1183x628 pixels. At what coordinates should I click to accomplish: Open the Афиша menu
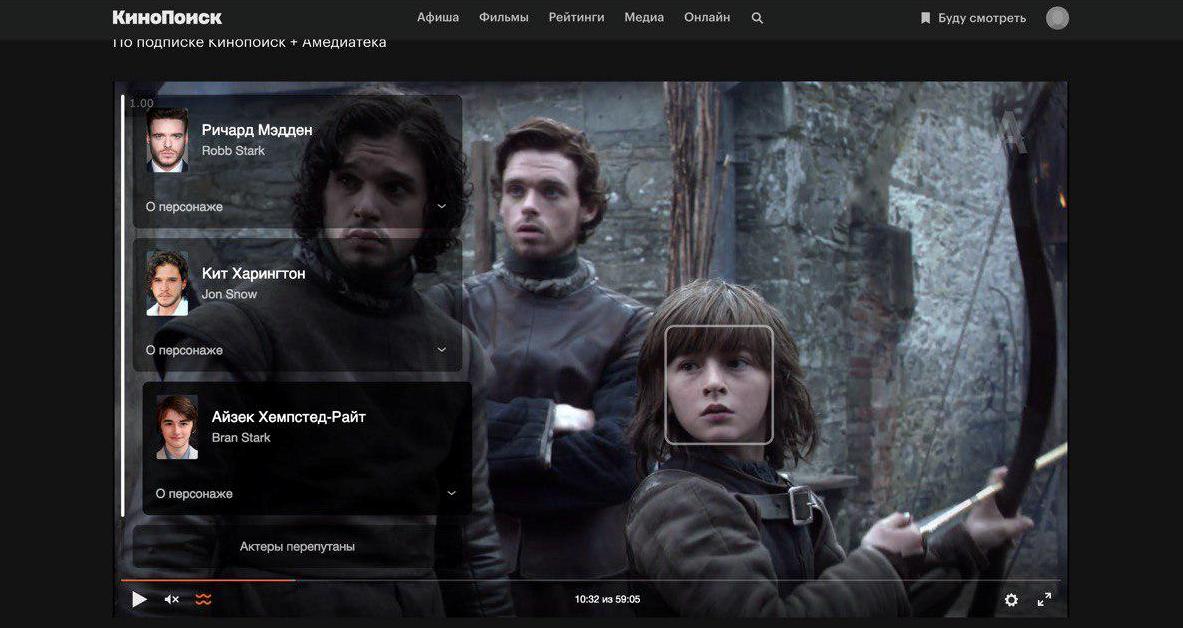click(x=438, y=17)
